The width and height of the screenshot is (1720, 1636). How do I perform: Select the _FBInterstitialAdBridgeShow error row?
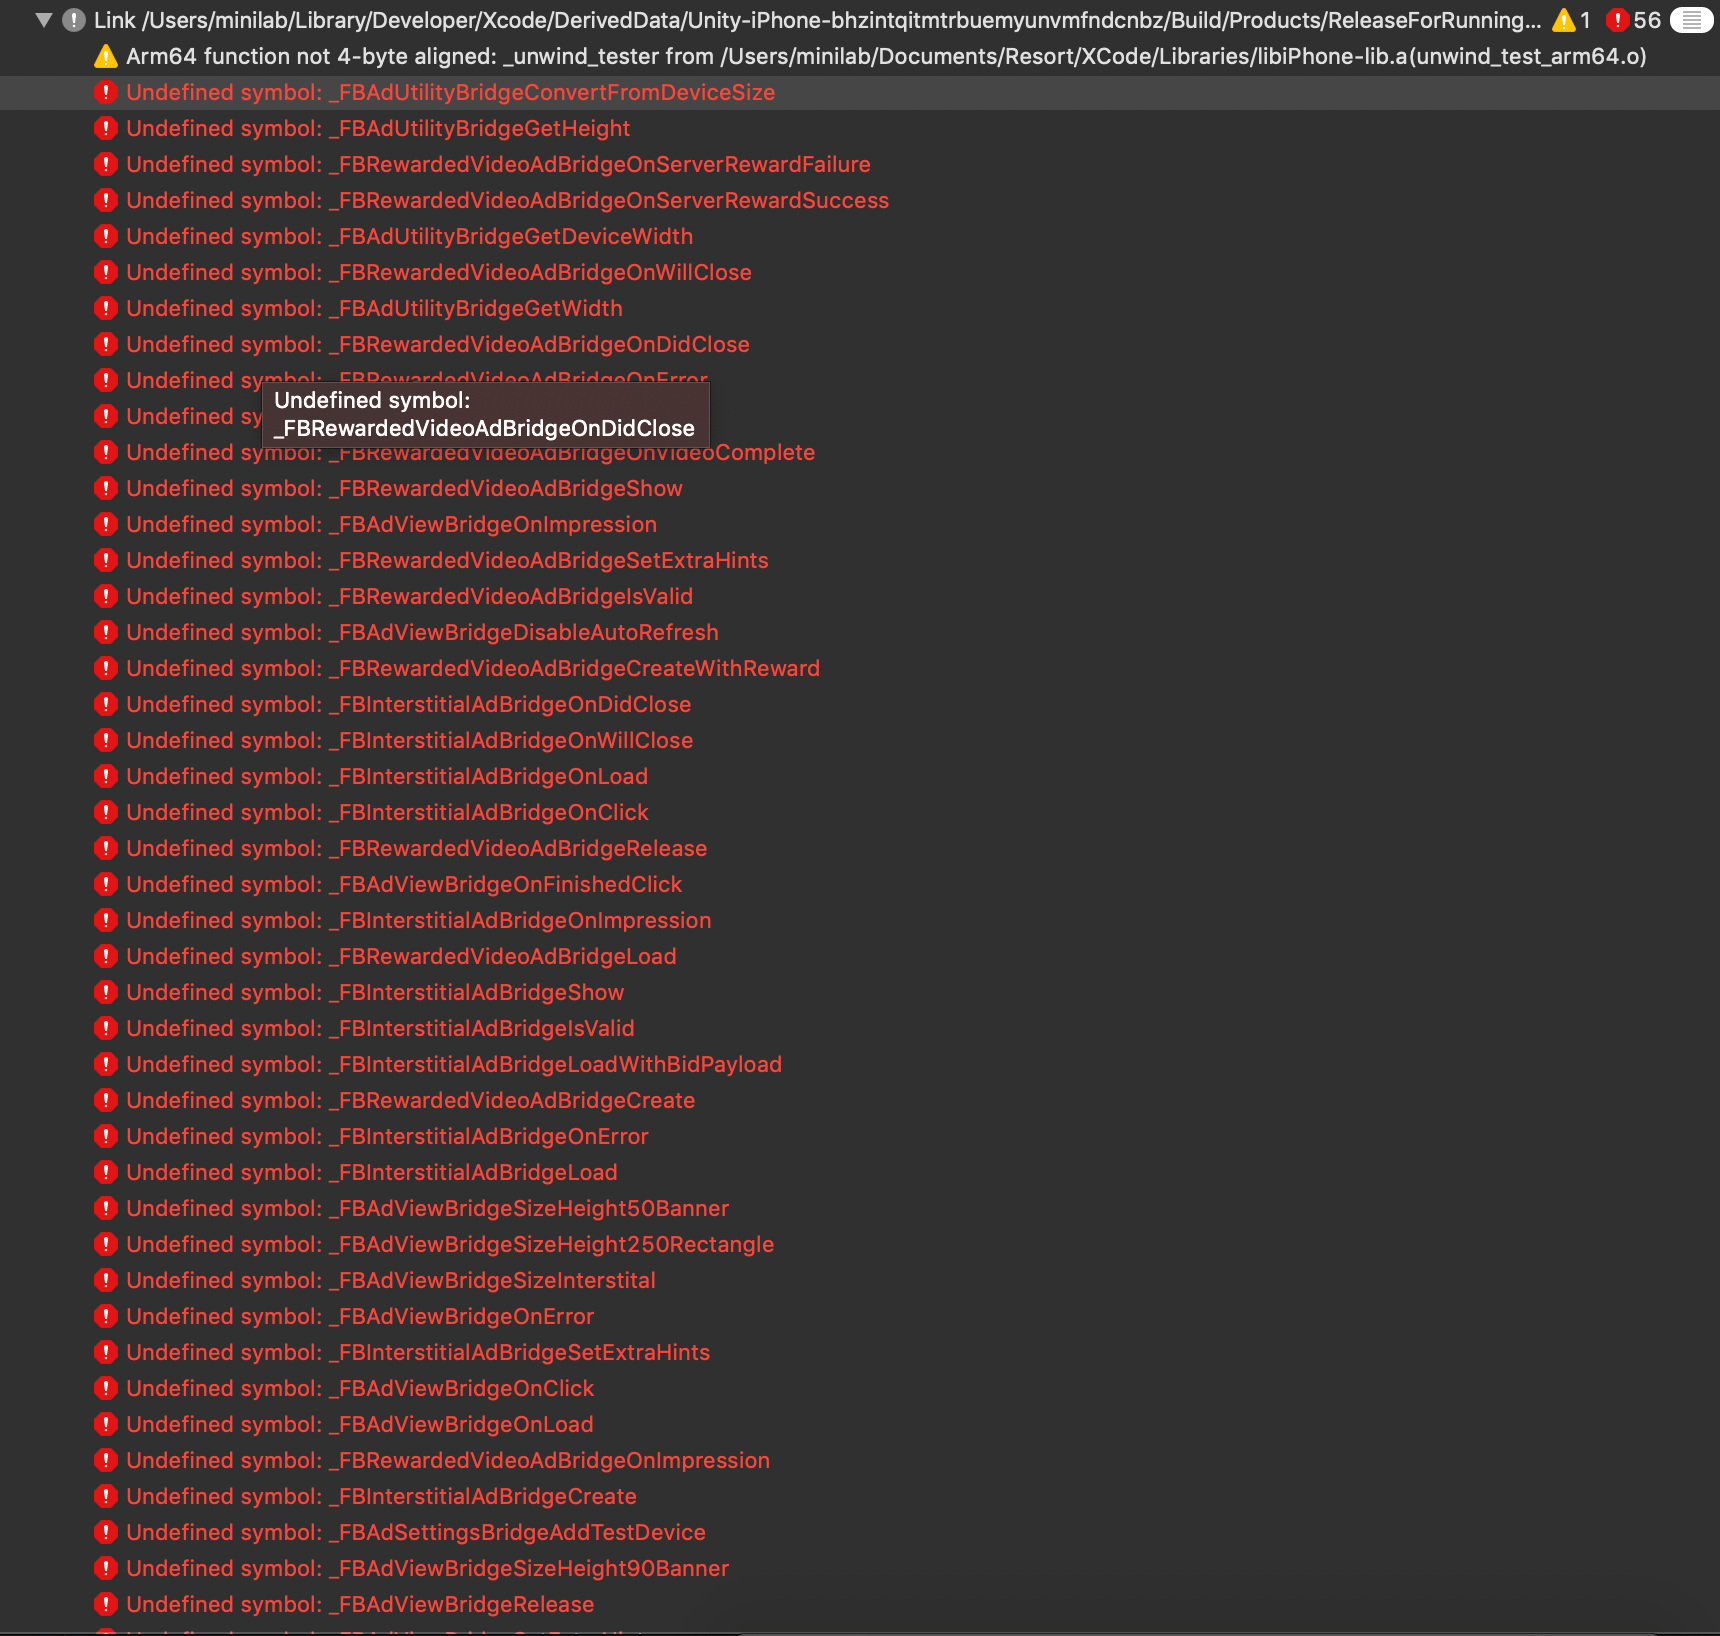click(x=860, y=992)
